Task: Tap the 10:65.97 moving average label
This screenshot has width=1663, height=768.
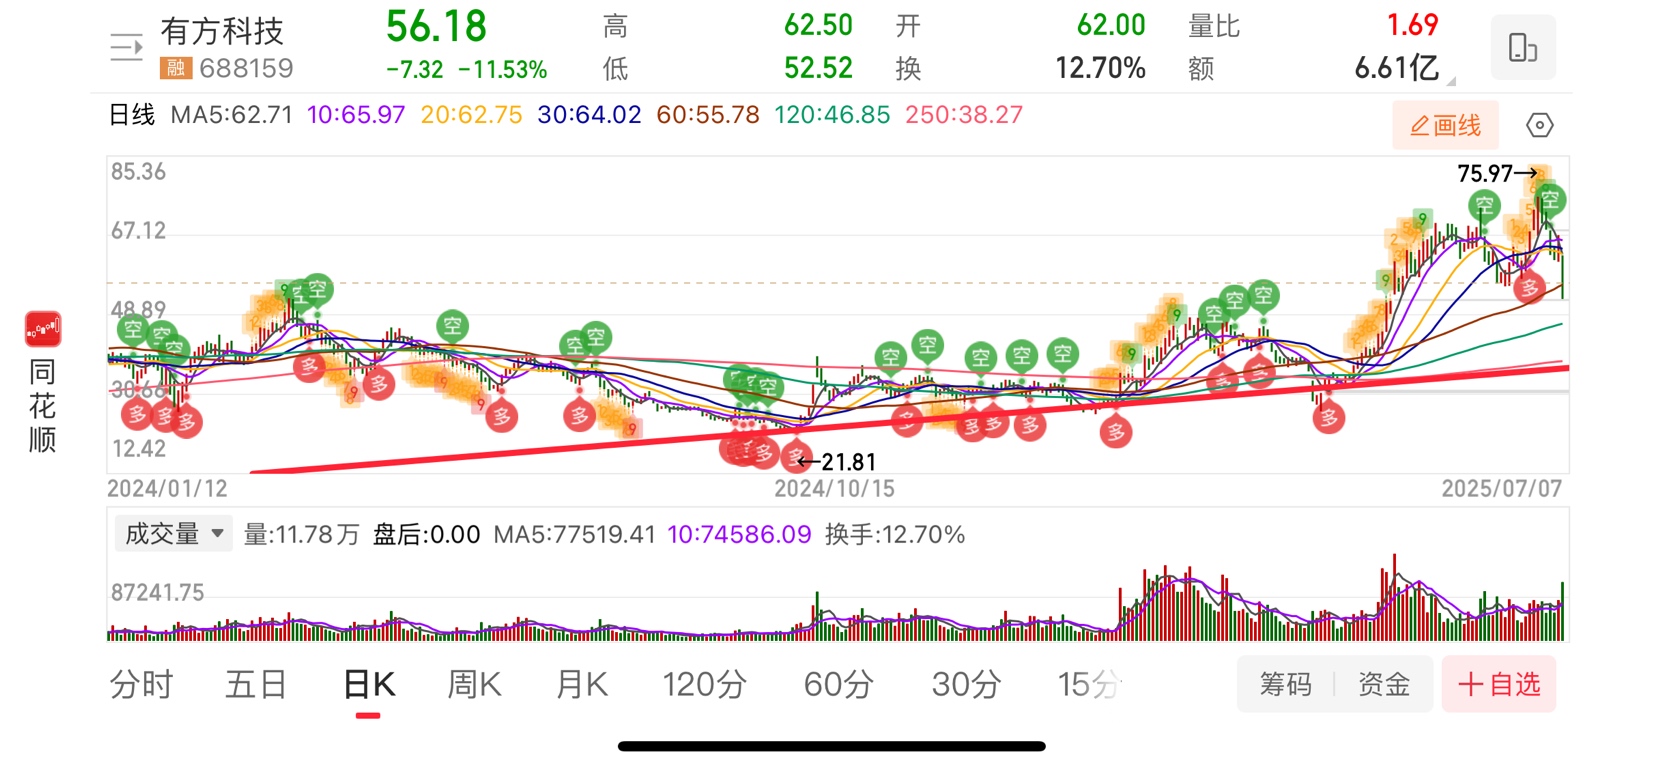Action: 356,115
